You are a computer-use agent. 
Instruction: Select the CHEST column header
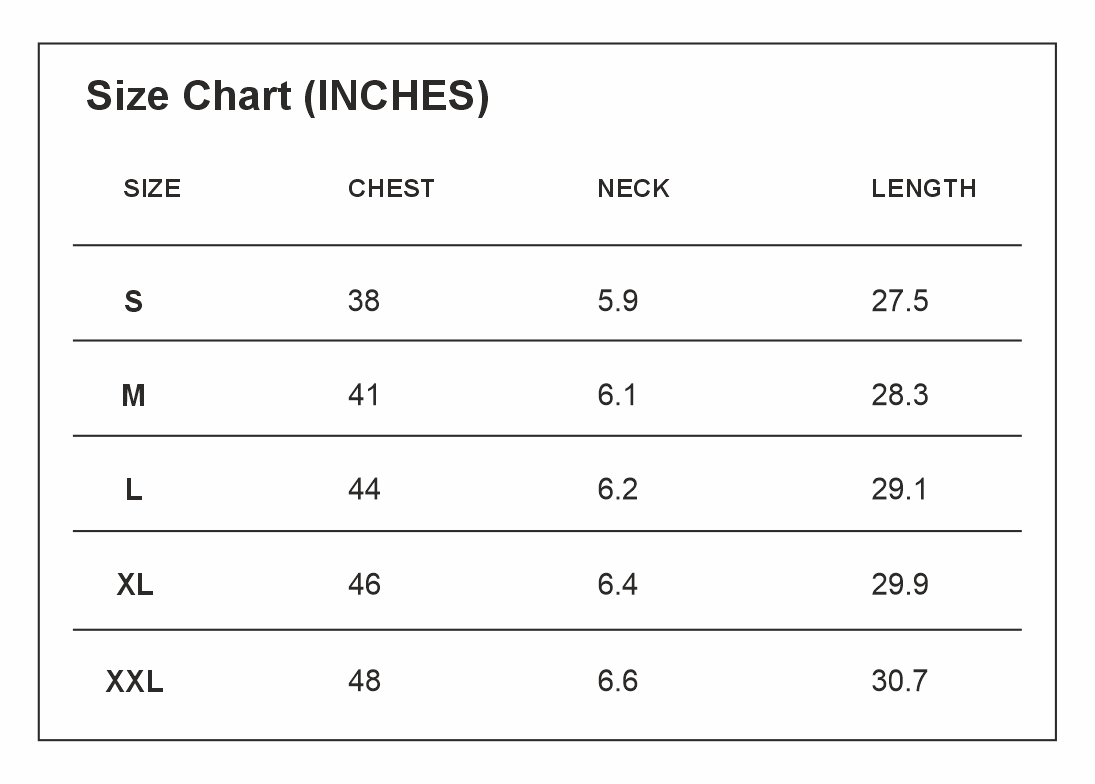pos(391,188)
